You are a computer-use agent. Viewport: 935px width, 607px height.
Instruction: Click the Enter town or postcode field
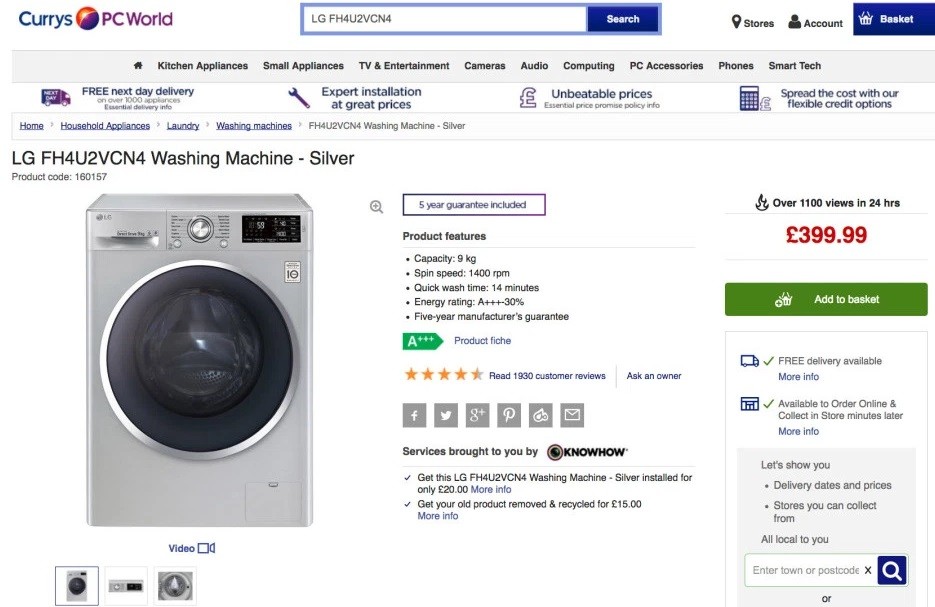[805, 570]
